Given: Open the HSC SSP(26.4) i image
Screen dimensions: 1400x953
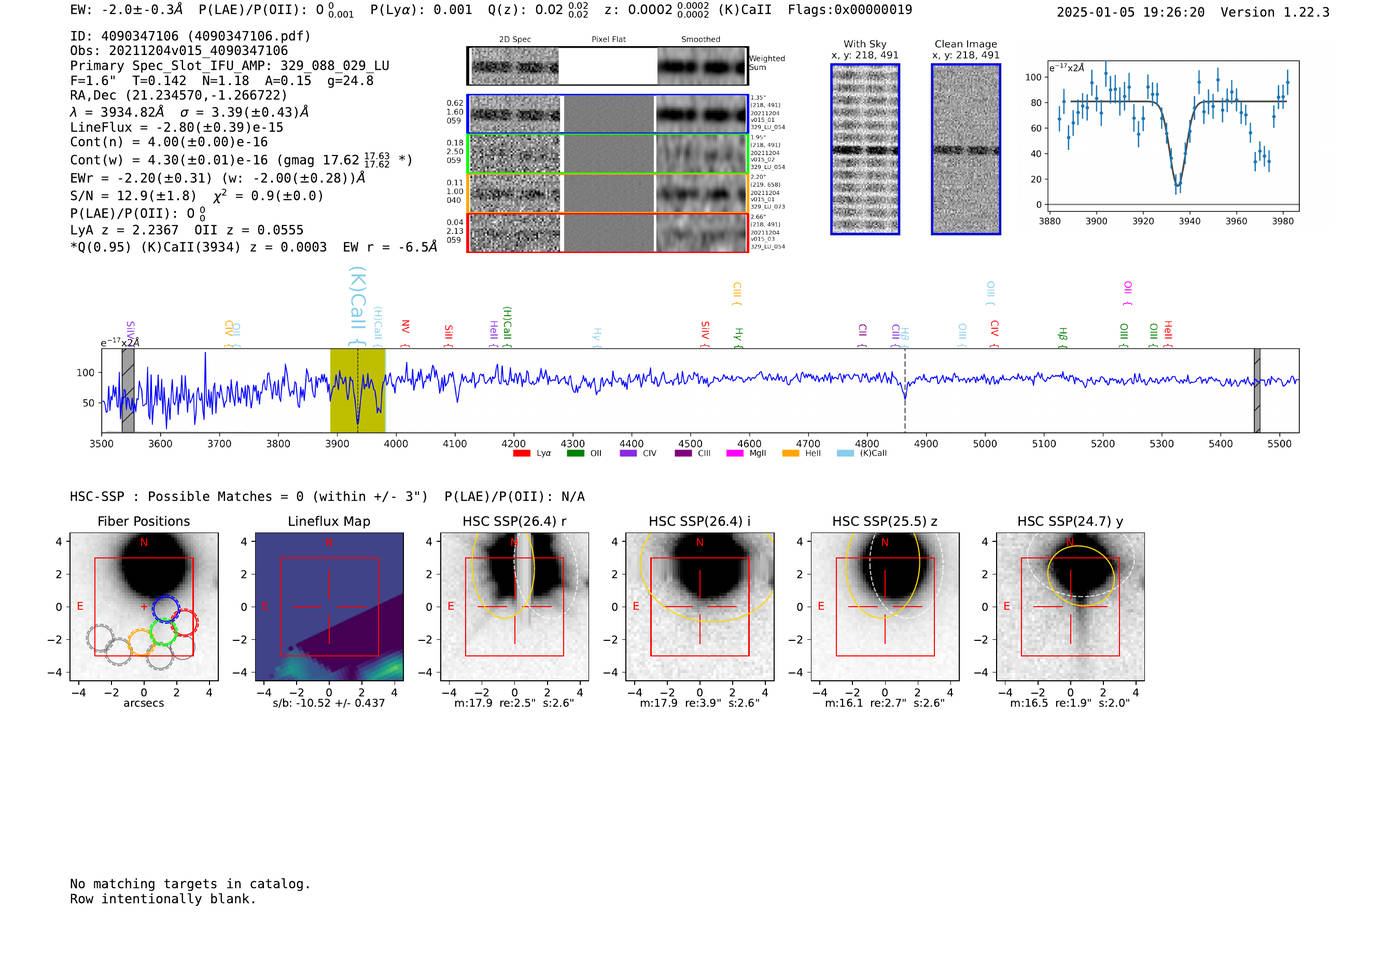Looking at the screenshot, I should click(700, 606).
